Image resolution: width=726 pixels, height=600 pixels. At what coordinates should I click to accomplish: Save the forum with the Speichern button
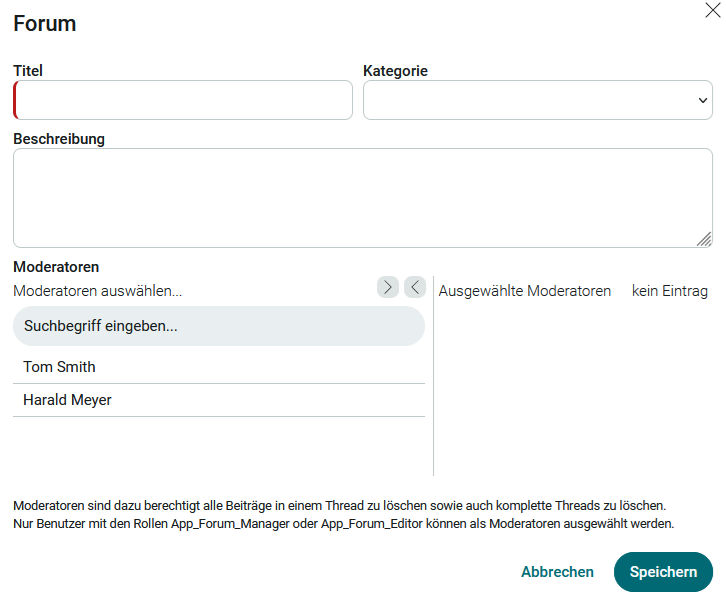point(663,572)
